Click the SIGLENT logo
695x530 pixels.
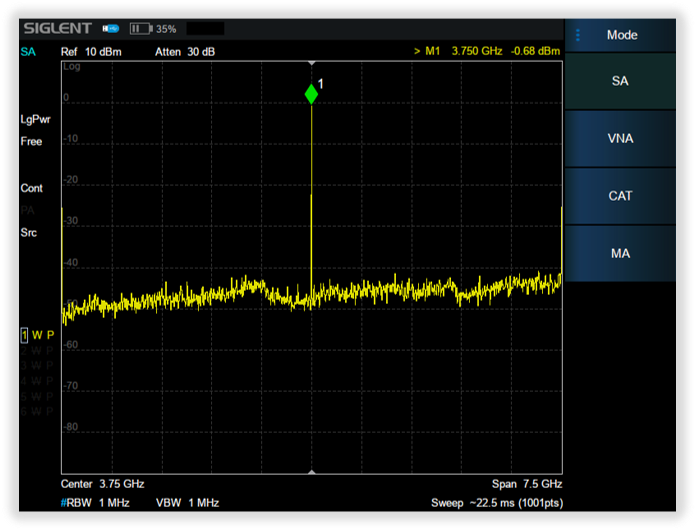[58, 29]
